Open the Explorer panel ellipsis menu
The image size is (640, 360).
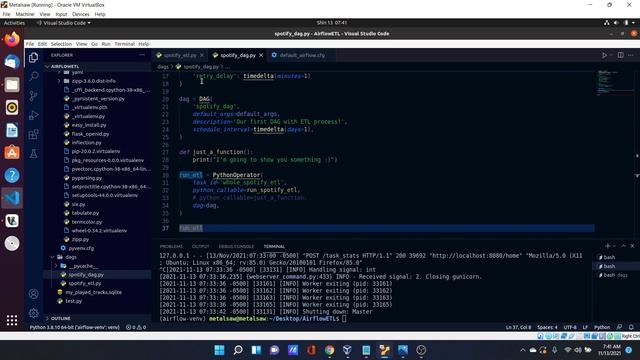(x=142, y=55)
